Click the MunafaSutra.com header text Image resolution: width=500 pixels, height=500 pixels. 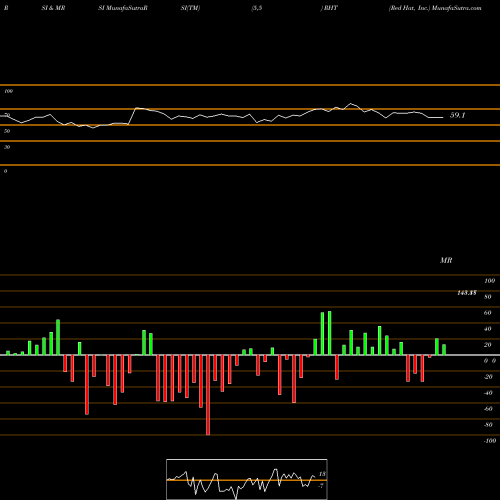[x=456, y=8]
